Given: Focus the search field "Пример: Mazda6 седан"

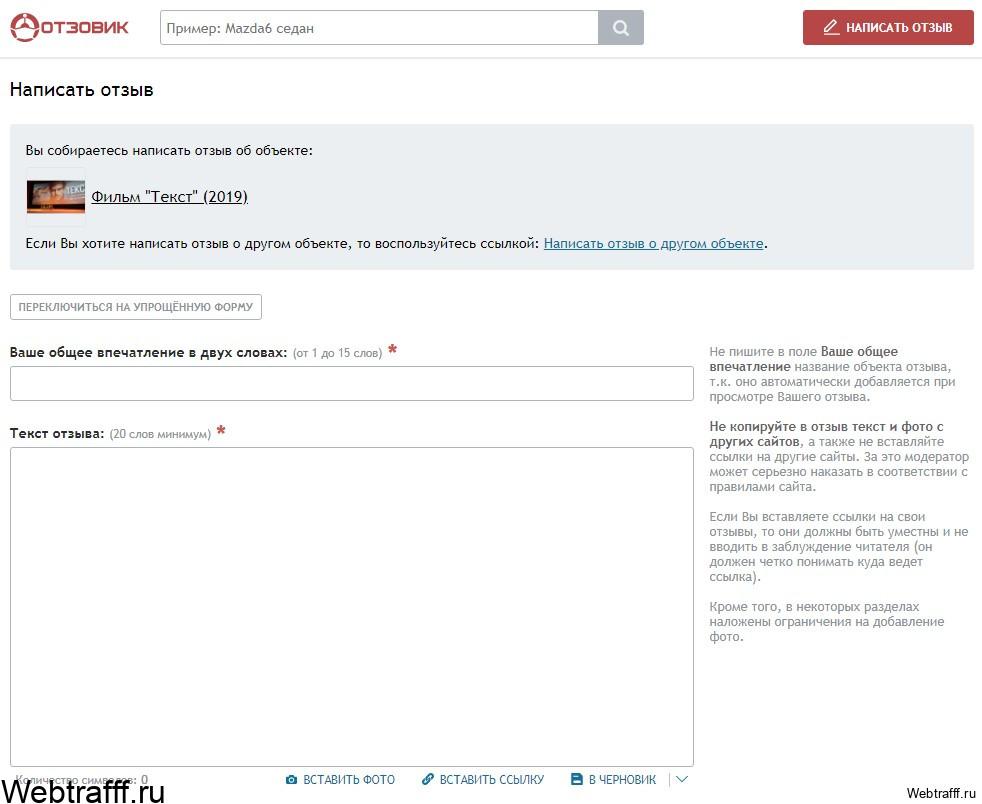Looking at the screenshot, I should (379, 28).
